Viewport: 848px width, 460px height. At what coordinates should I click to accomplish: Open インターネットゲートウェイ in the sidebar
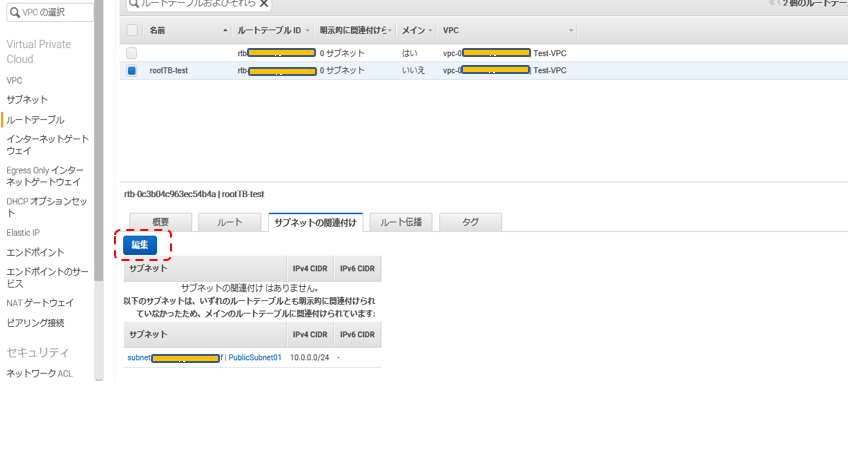pyautogui.click(x=48, y=145)
